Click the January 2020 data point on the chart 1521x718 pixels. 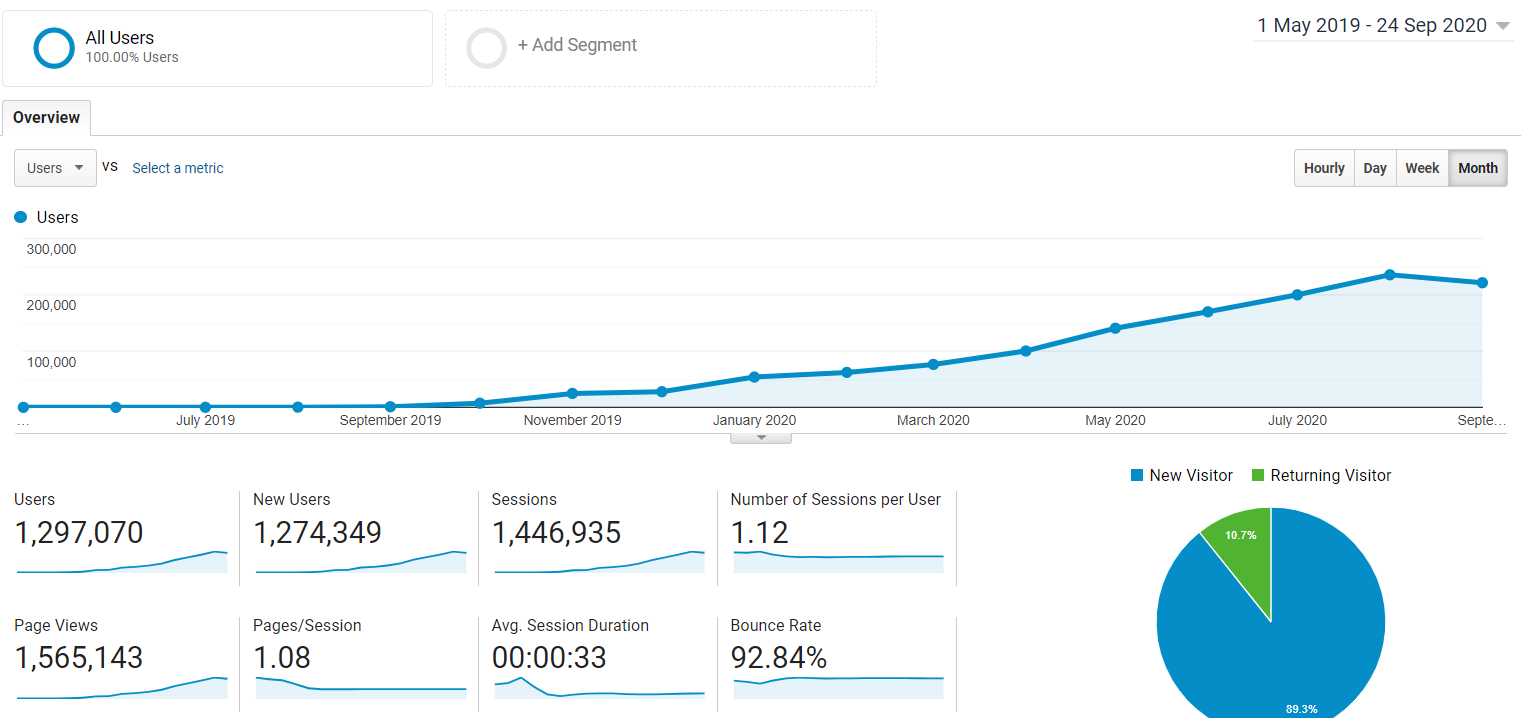pos(754,377)
